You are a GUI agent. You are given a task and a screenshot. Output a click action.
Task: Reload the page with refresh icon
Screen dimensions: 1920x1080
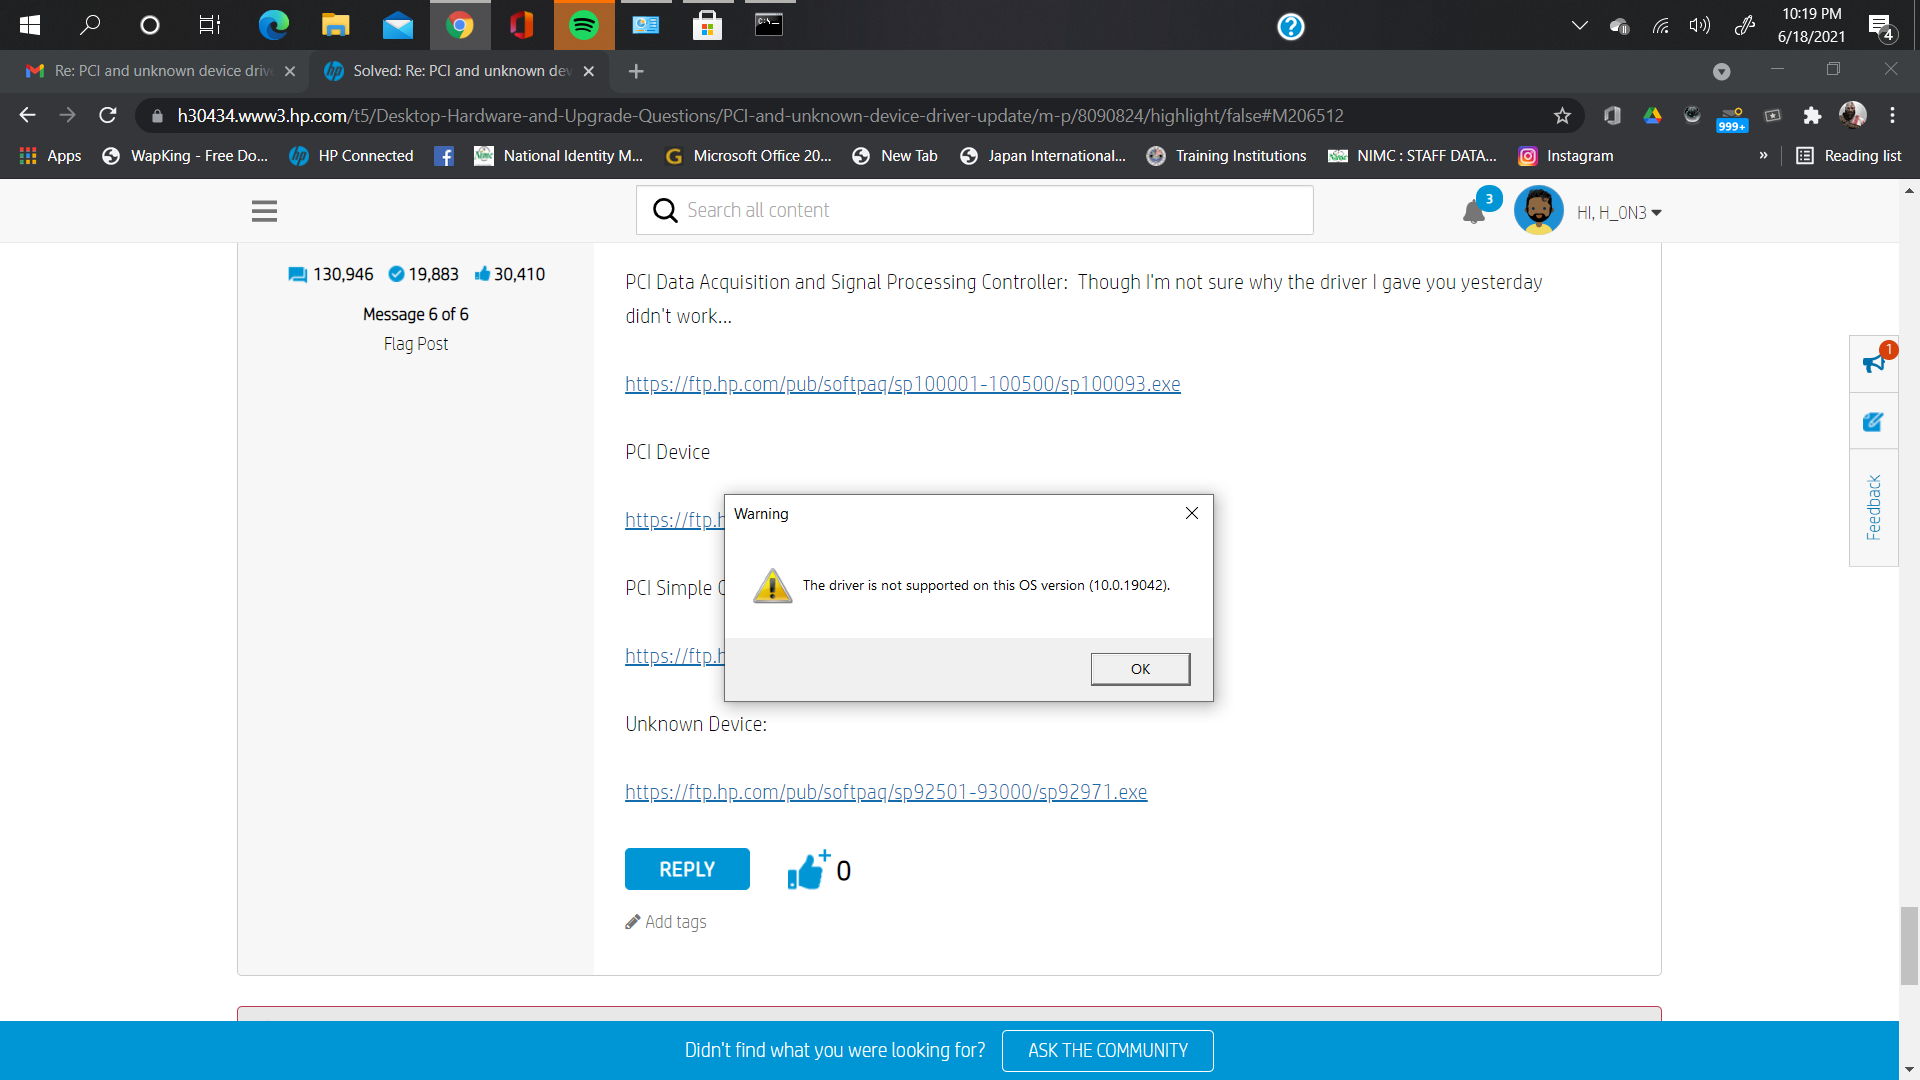coord(108,116)
